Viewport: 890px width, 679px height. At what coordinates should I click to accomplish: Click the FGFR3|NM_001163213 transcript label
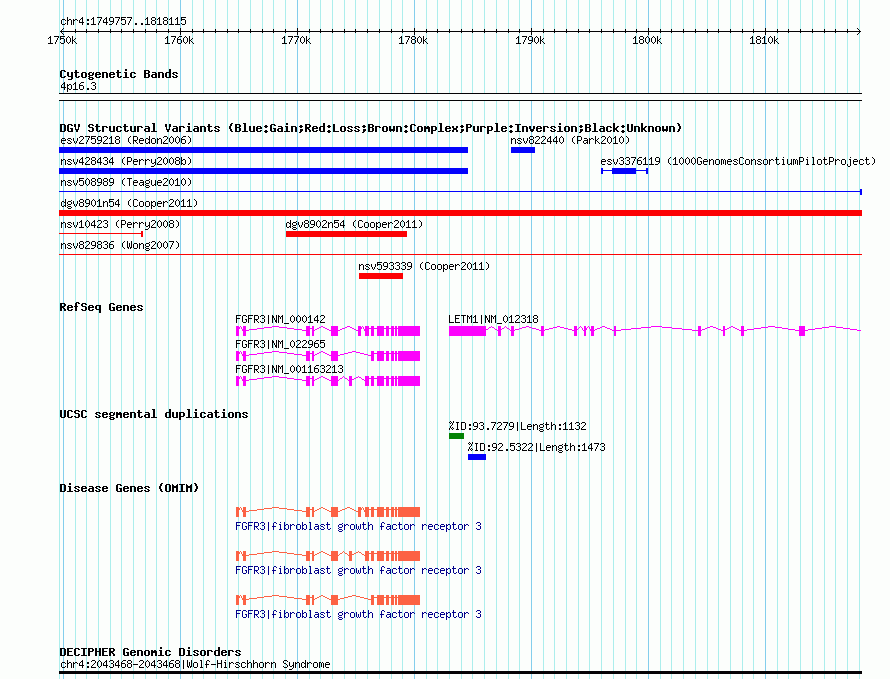click(289, 369)
